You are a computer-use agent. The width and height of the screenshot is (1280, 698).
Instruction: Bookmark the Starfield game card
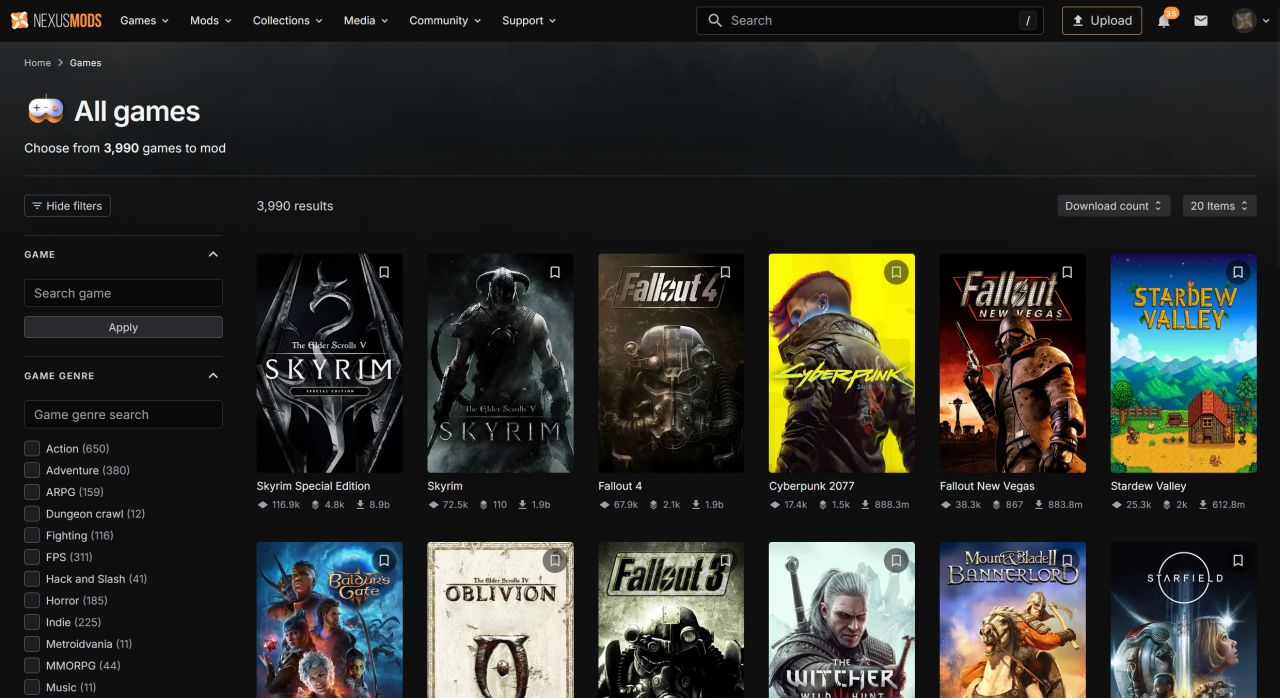[x=1238, y=561]
